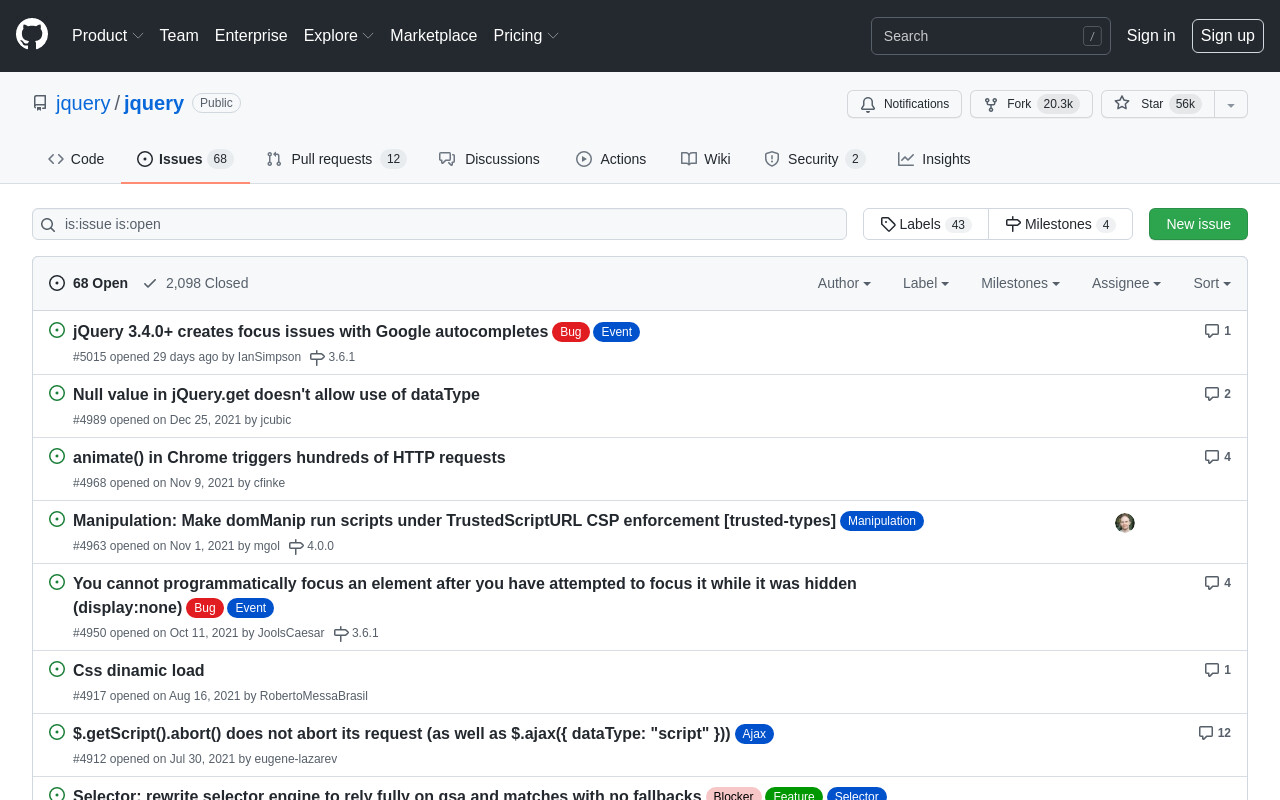Expand the Pricing menu
The width and height of the screenshot is (1280, 800).
(x=526, y=36)
